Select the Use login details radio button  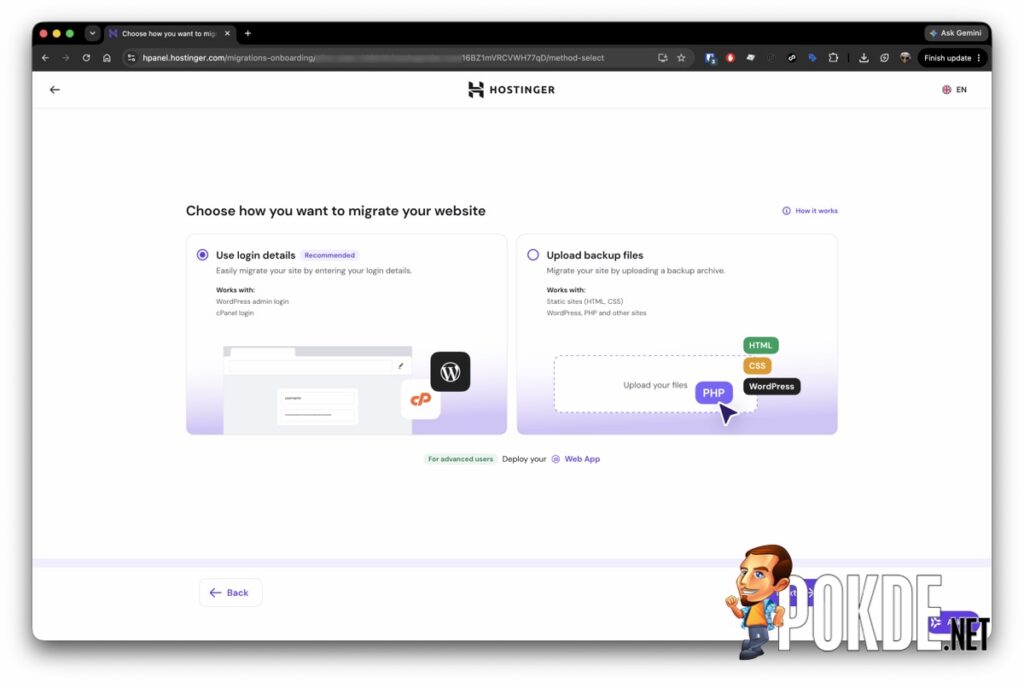point(202,255)
